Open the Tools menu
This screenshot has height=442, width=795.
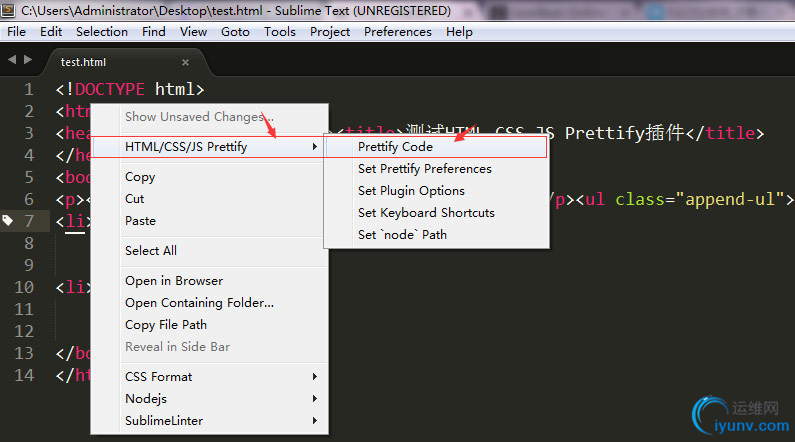pos(280,32)
